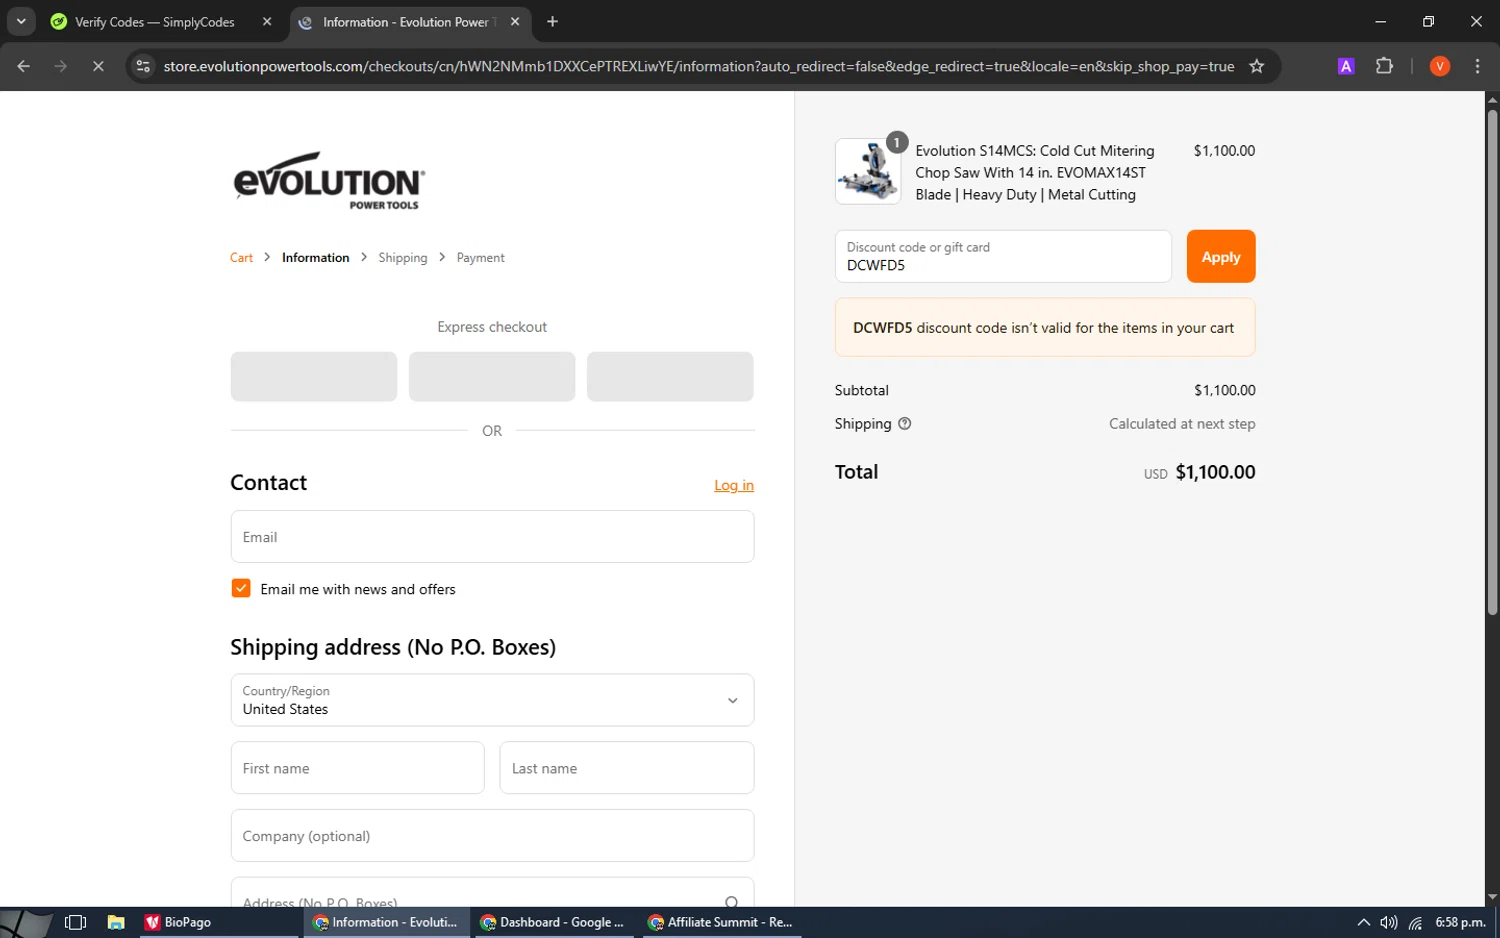Click the Calculated at next step text
The image size is (1500, 938).
coord(1182,424)
